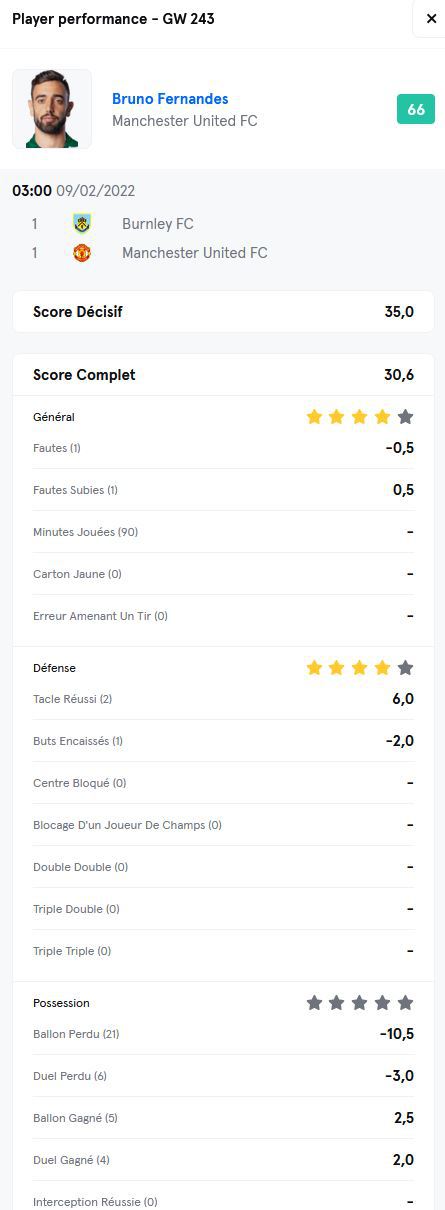Click Bruno Fernandes player photo
The width and height of the screenshot is (445, 1210).
point(52,109)
